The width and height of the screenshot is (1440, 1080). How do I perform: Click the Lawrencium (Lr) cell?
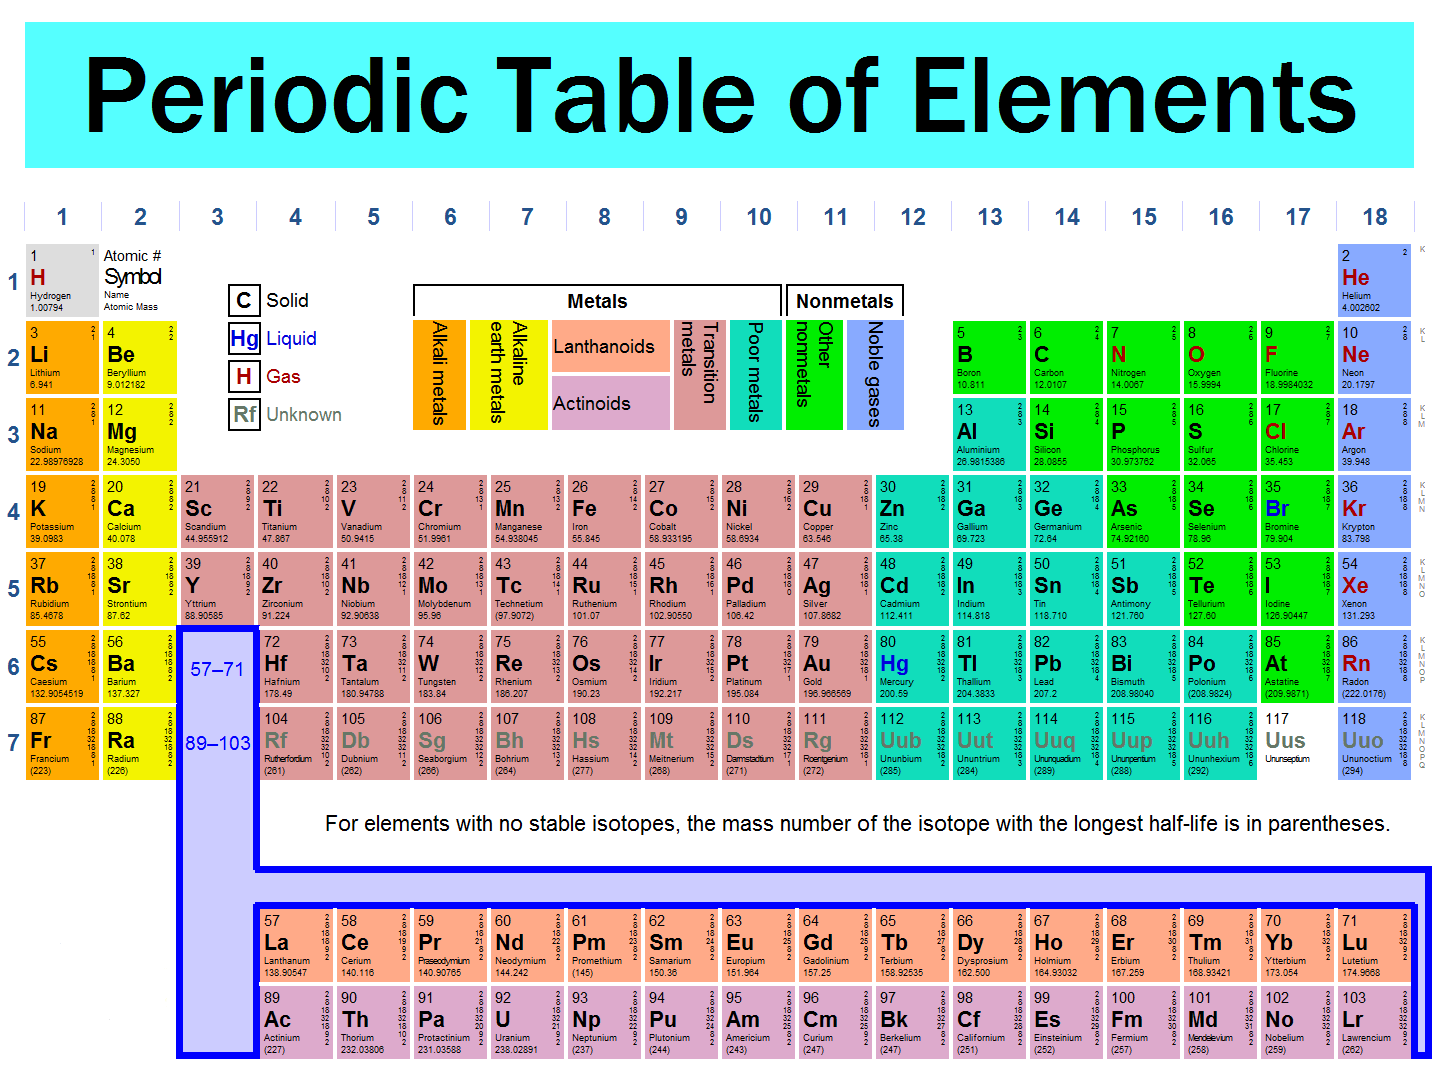coord(1375,1022)
